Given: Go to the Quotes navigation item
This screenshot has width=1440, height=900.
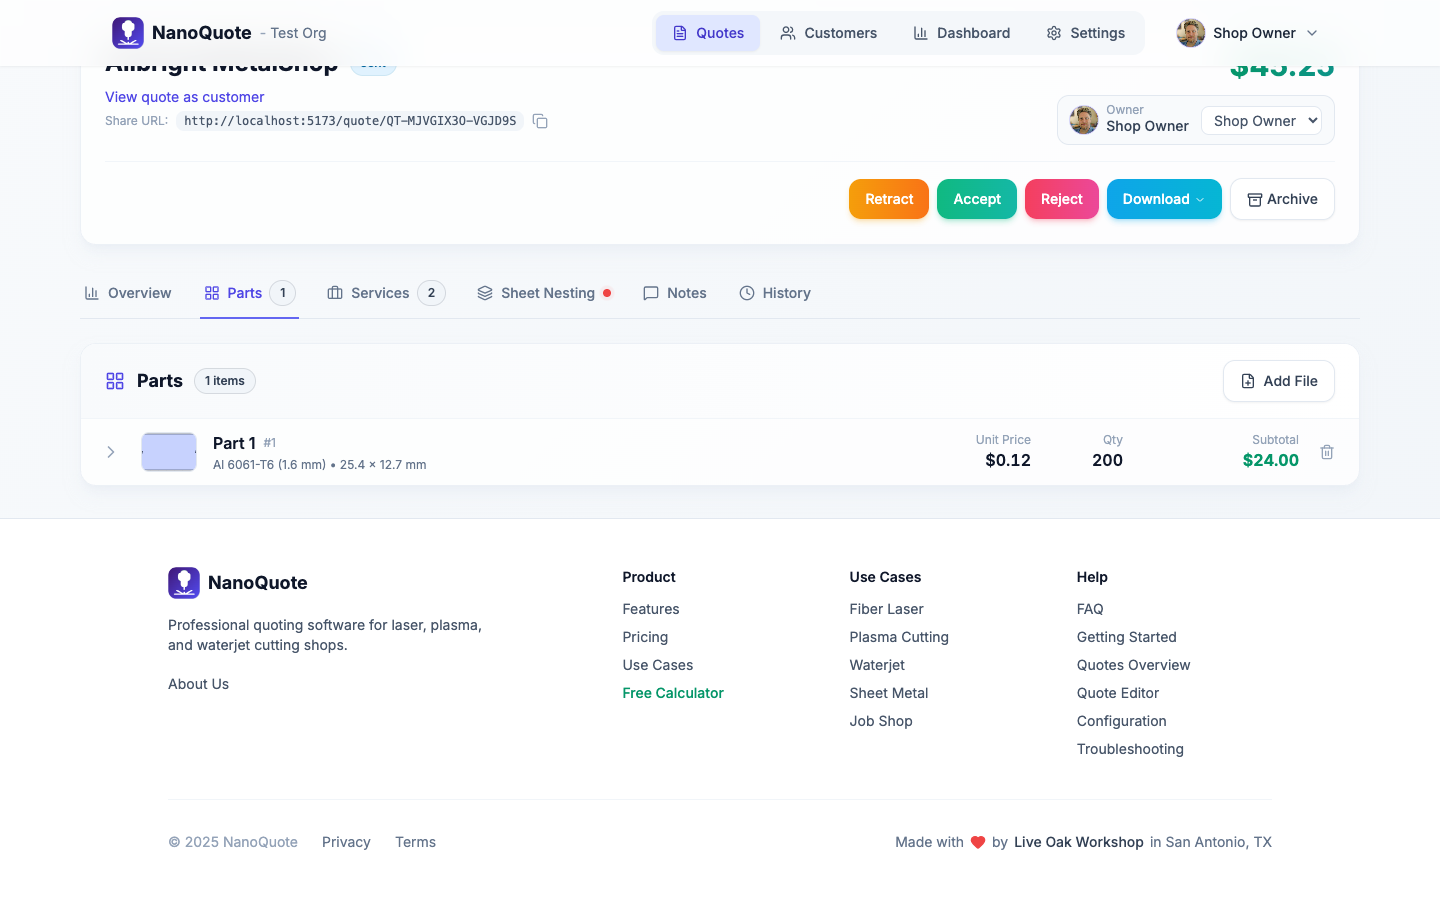Looking at the screenshot, I should (708, 33).
